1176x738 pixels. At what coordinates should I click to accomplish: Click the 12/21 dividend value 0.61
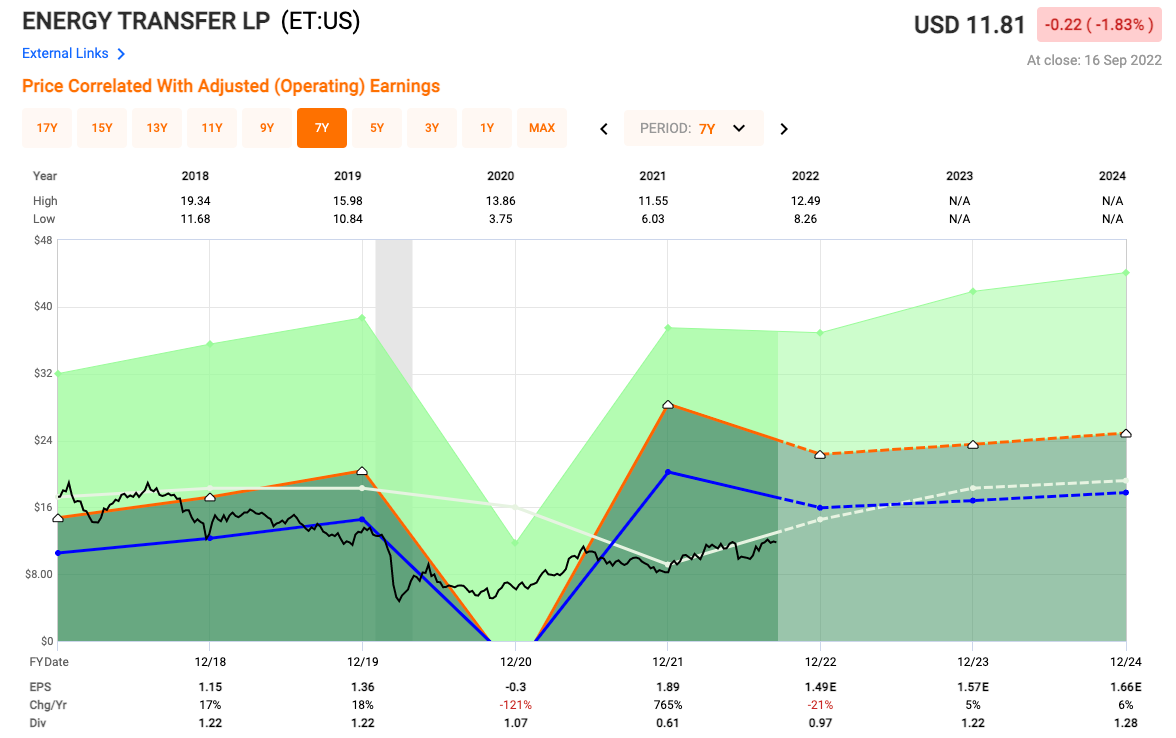point(668,723)
